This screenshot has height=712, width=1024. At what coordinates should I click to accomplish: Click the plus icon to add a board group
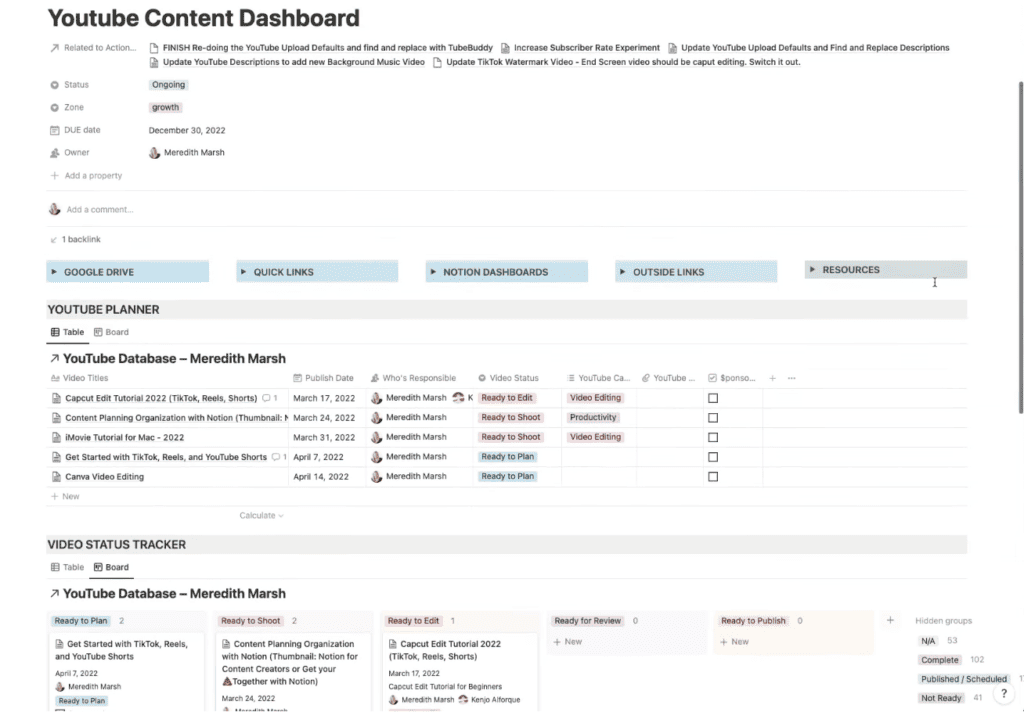[890, 620]
